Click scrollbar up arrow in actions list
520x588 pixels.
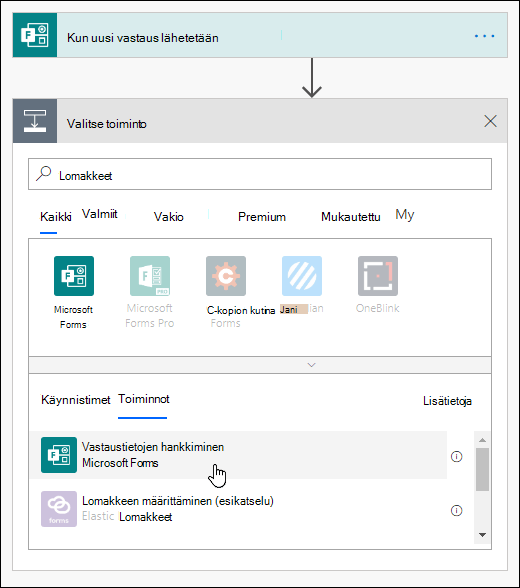(x=483, y=440)
